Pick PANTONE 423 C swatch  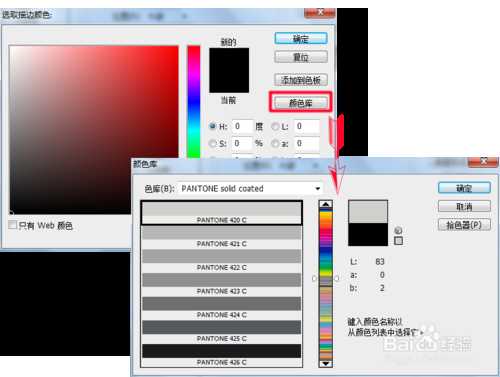222,284
